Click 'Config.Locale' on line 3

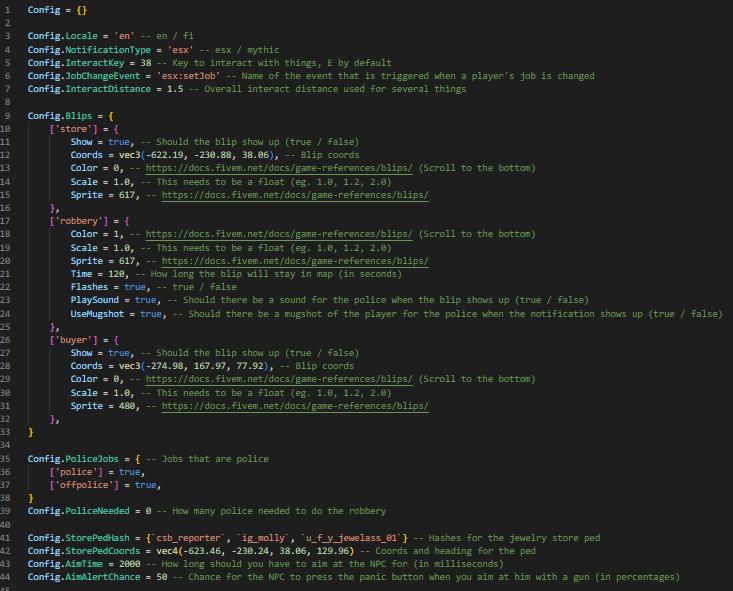click(x=63, y=36)
